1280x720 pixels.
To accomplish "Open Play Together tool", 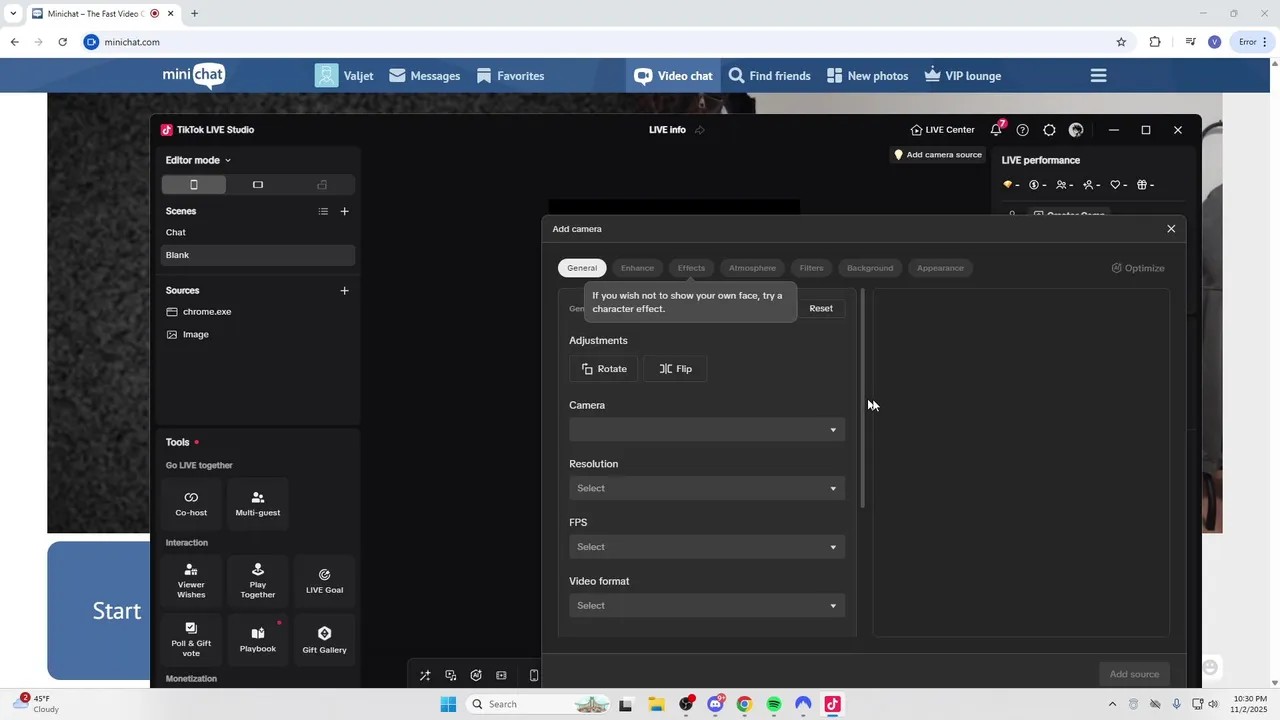I will 258,581.
